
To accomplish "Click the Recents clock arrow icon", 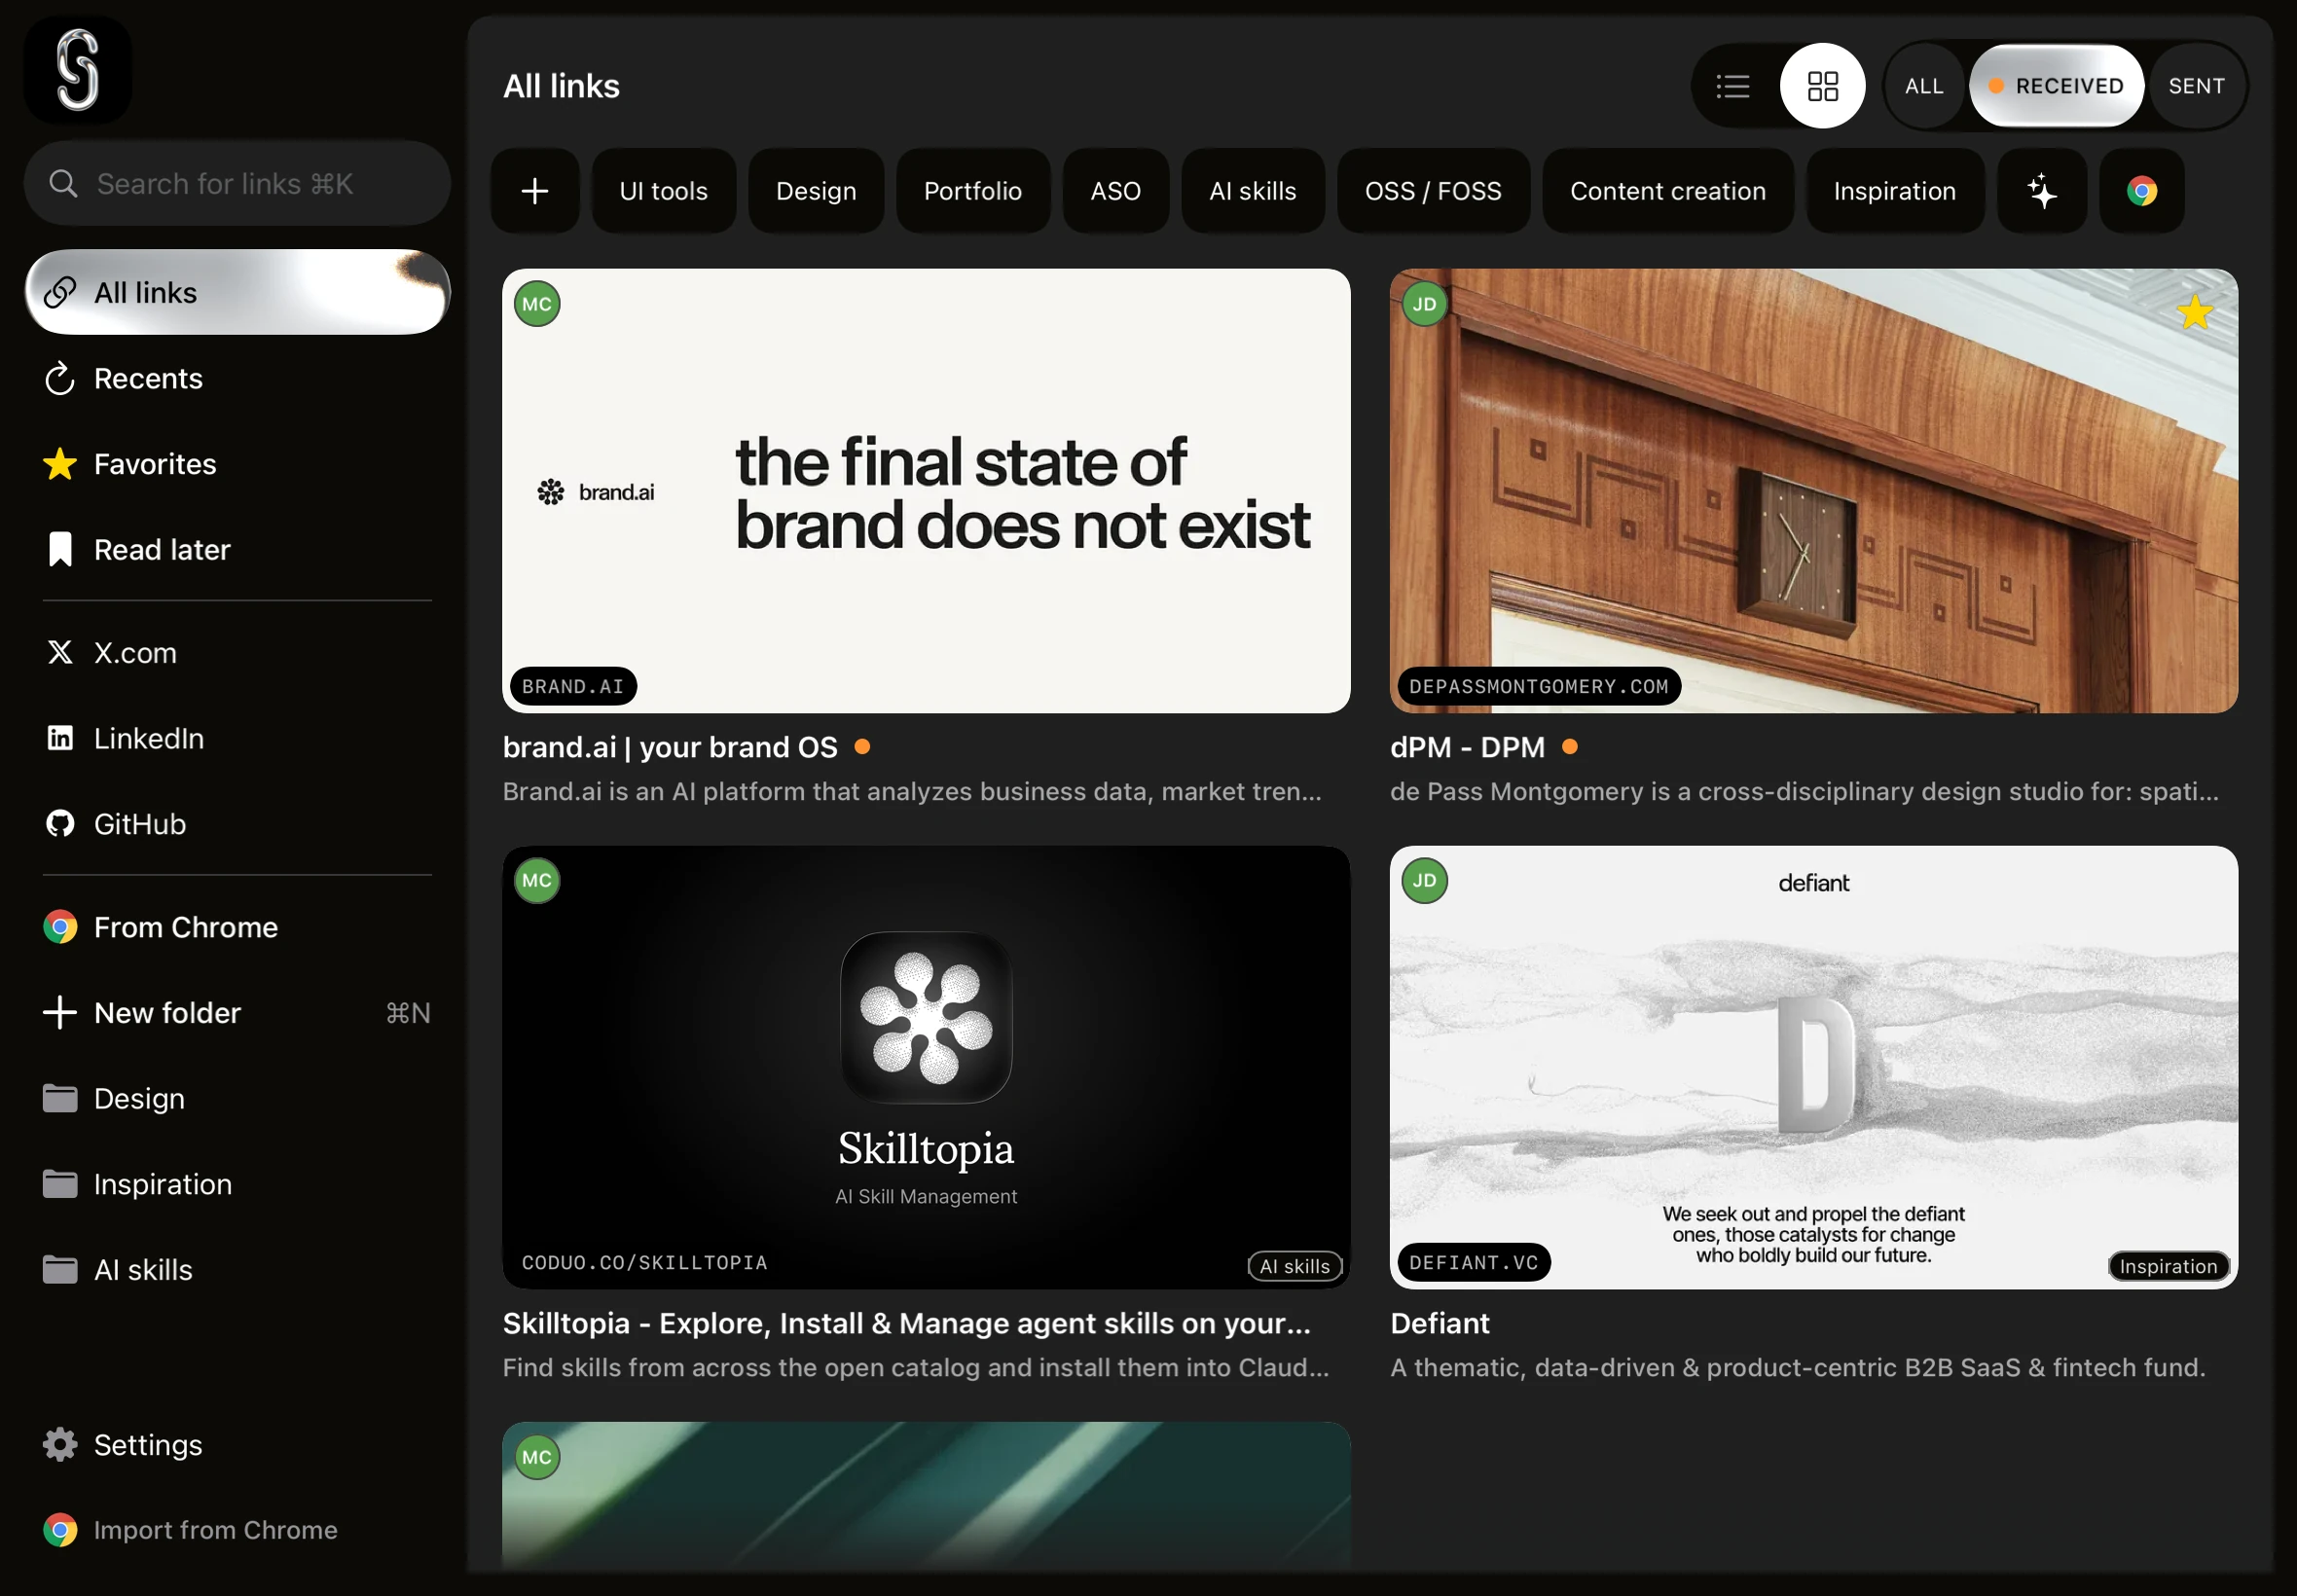I will (60, 378).
